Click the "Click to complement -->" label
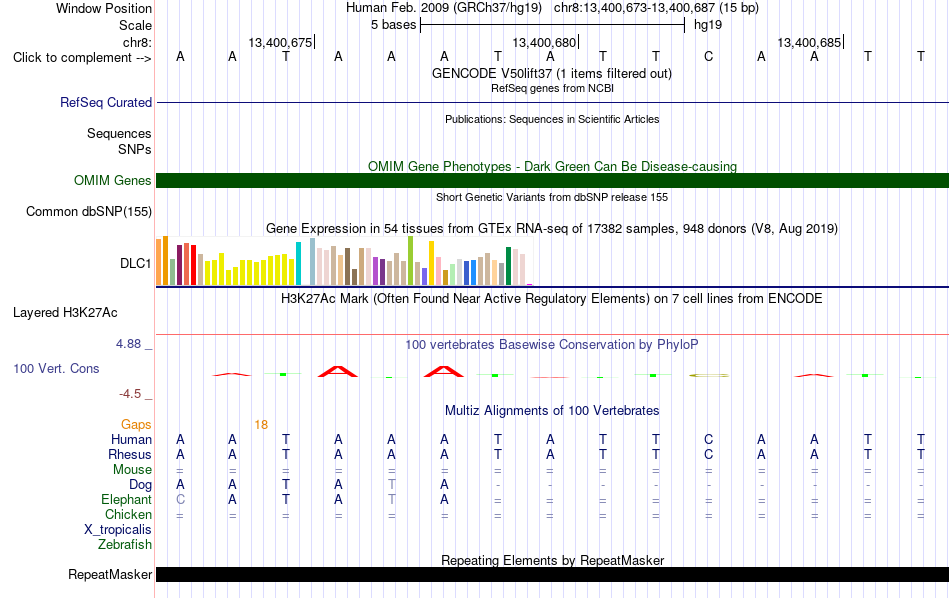950x598 pixels. pos(82,58)
